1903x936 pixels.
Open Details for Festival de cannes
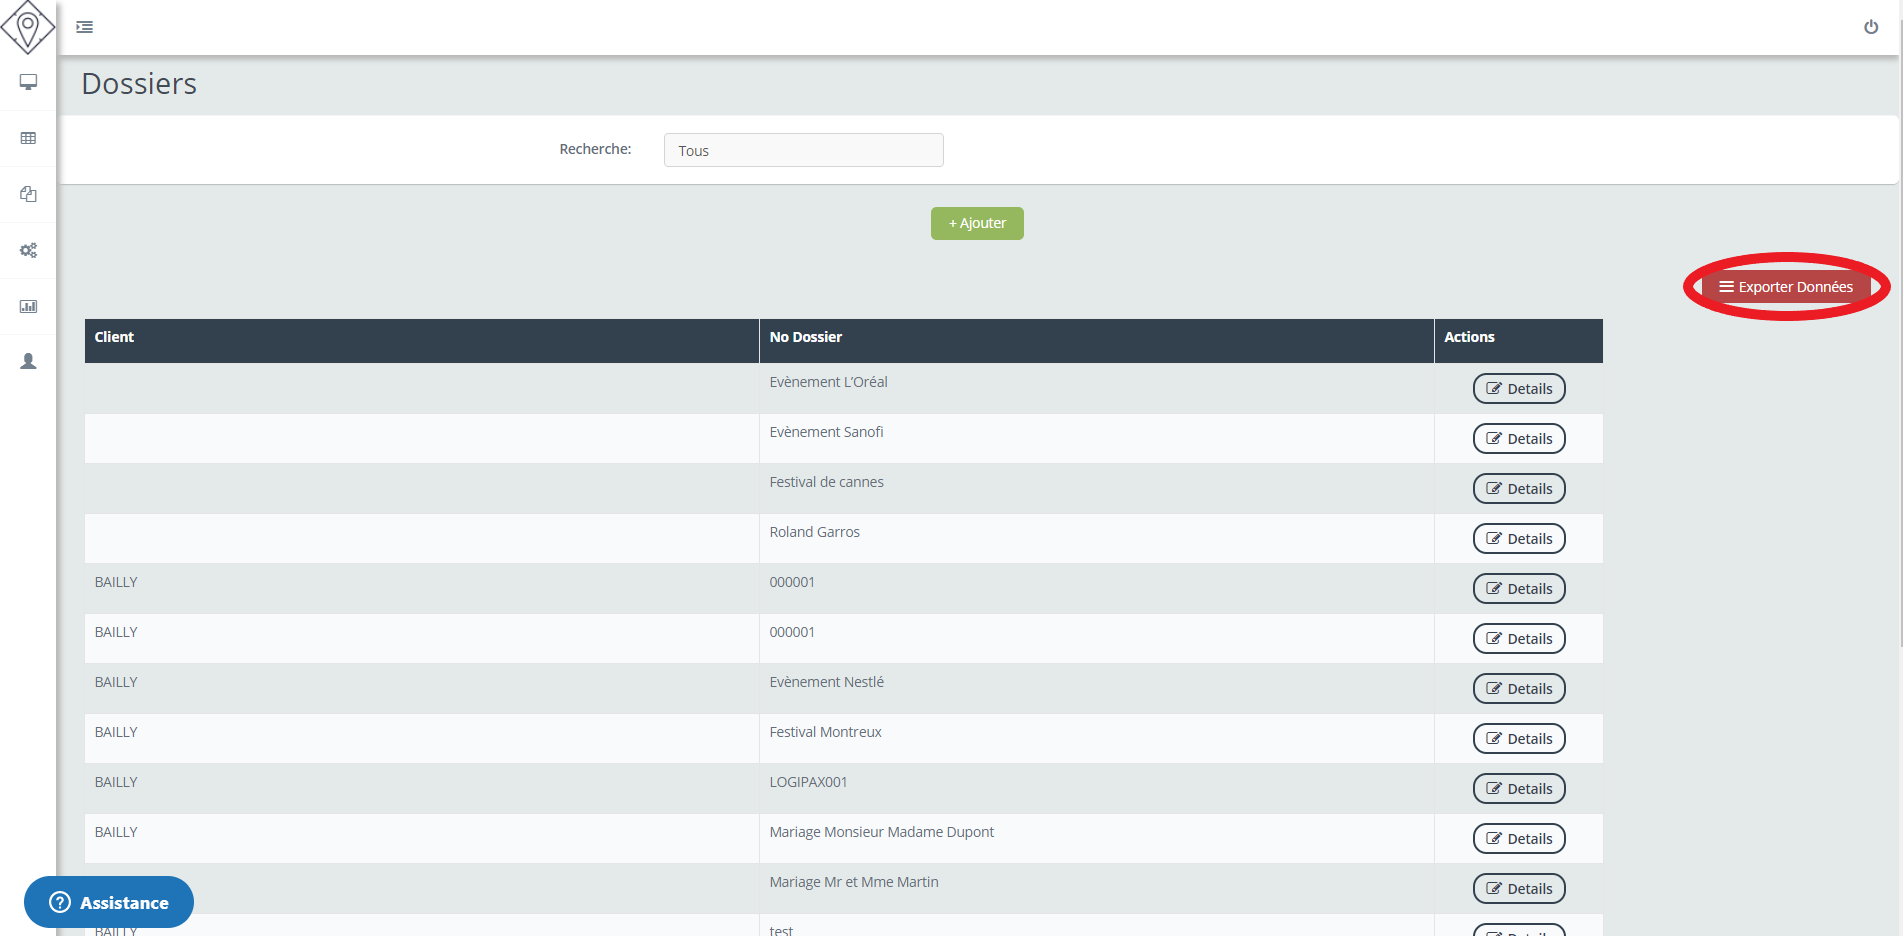[1518, 489]
